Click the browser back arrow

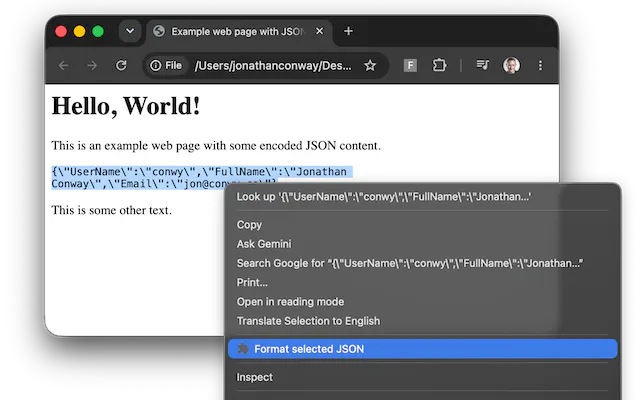click(63, 65)
